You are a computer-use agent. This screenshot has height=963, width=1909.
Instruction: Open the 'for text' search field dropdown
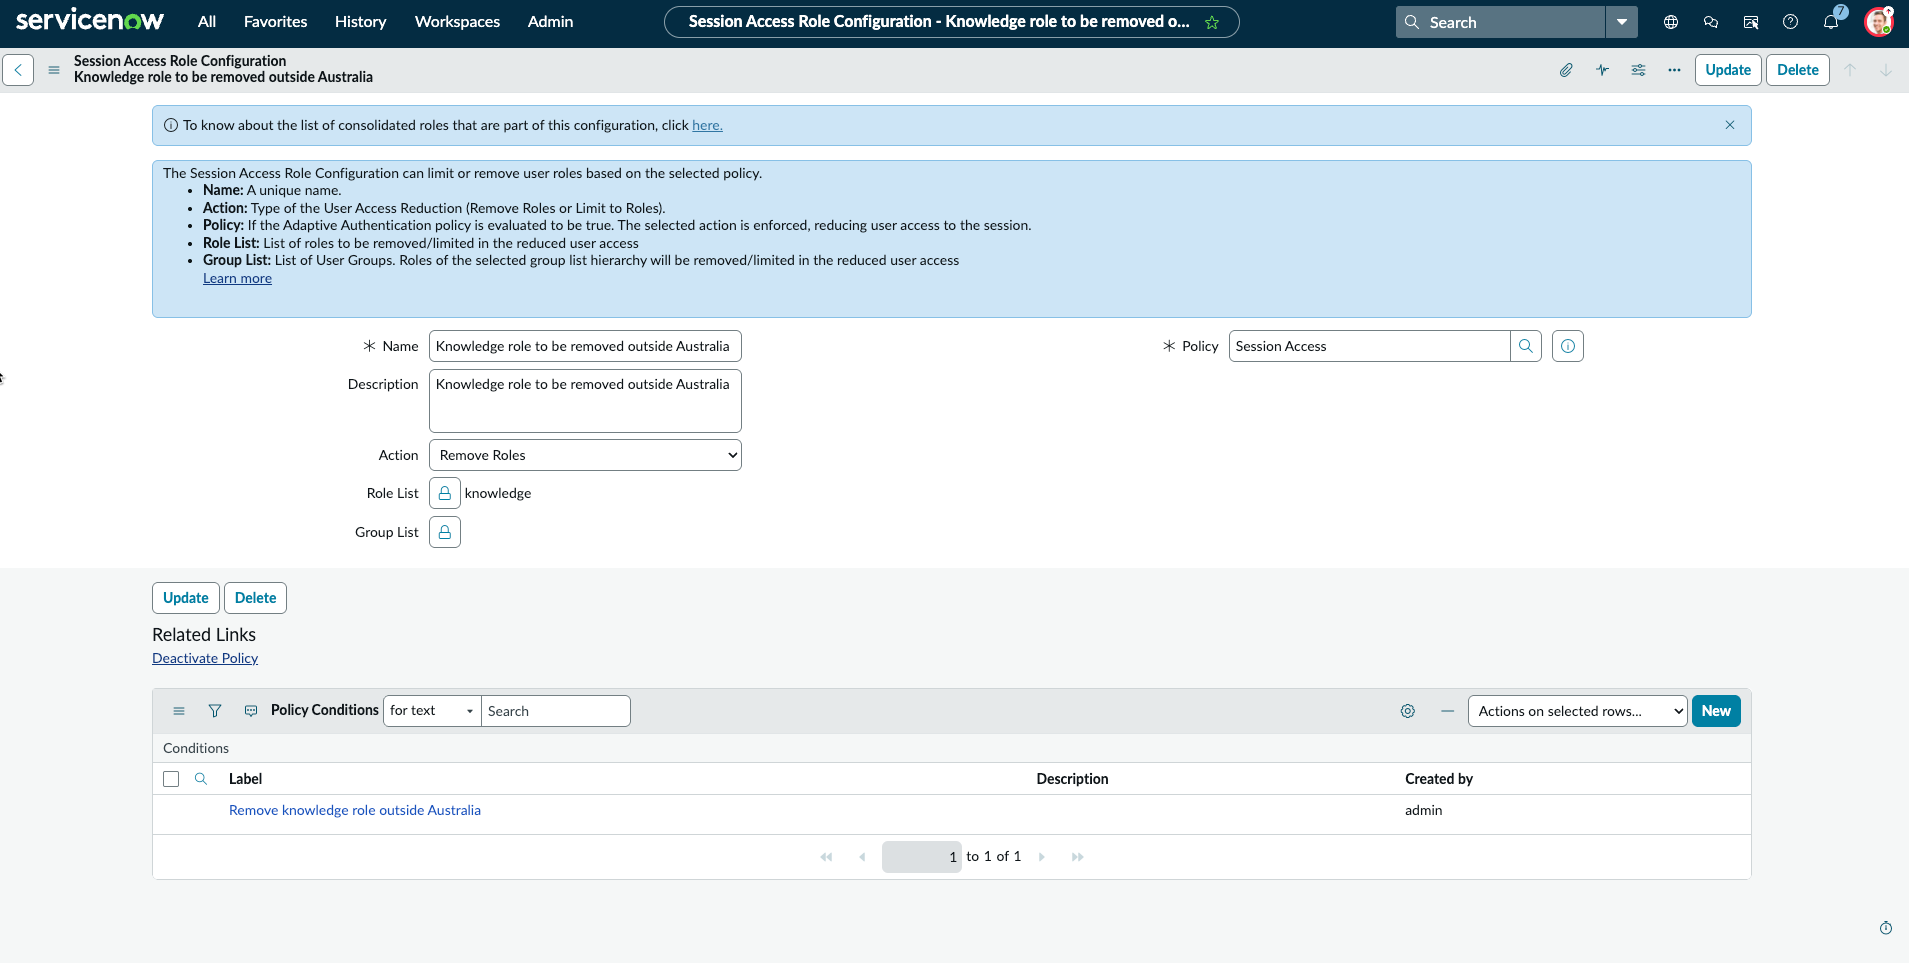tap(432, 711)
